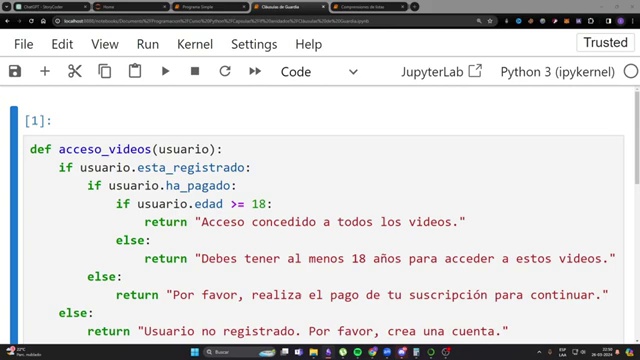Close the Cláusulas de Guardia tab
The image size is (640, 360).
tap(323, 7)
